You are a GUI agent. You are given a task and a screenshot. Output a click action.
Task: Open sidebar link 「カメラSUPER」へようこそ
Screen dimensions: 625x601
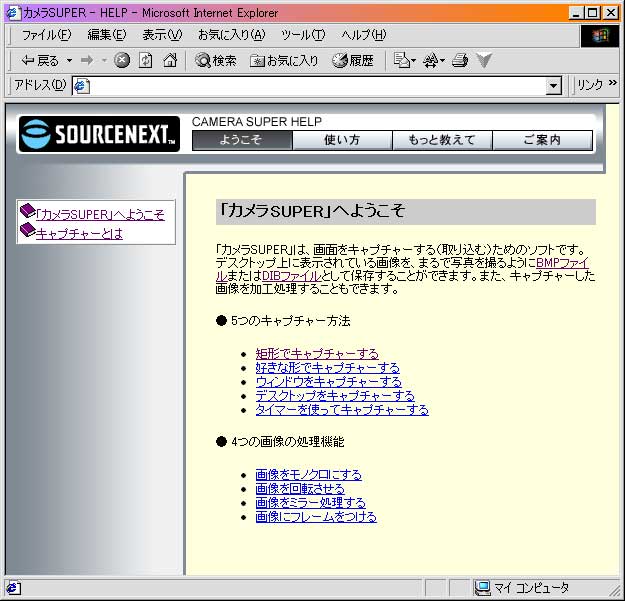[x=100, y=215]
